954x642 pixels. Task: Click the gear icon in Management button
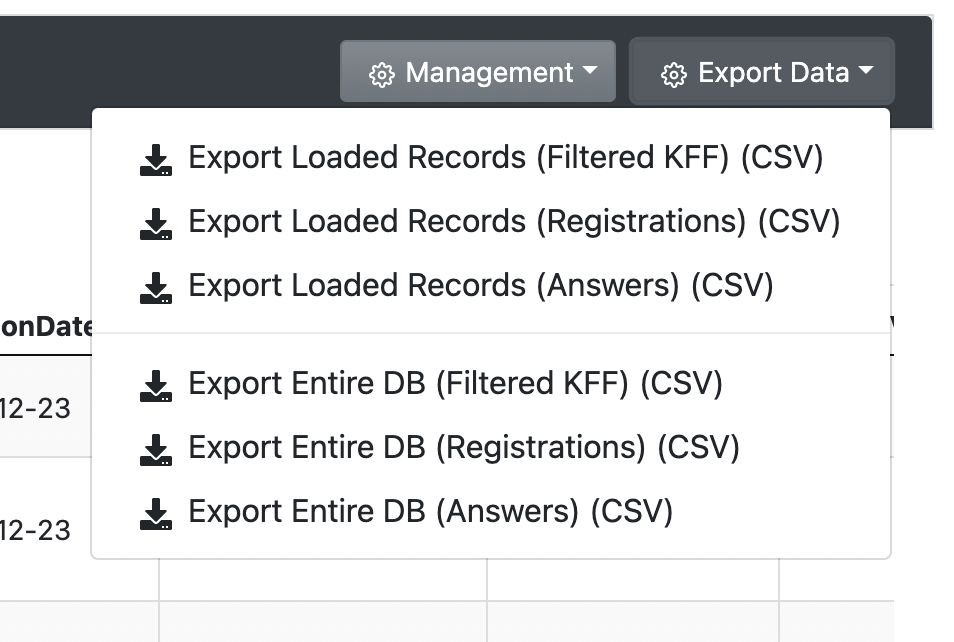point(381,75)
